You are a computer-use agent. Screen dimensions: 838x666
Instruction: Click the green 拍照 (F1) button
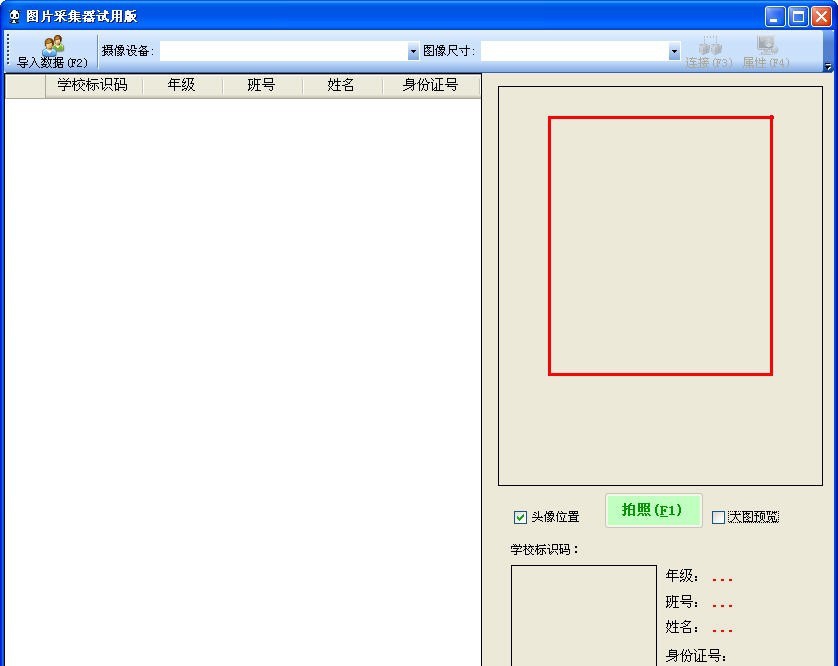653,510
